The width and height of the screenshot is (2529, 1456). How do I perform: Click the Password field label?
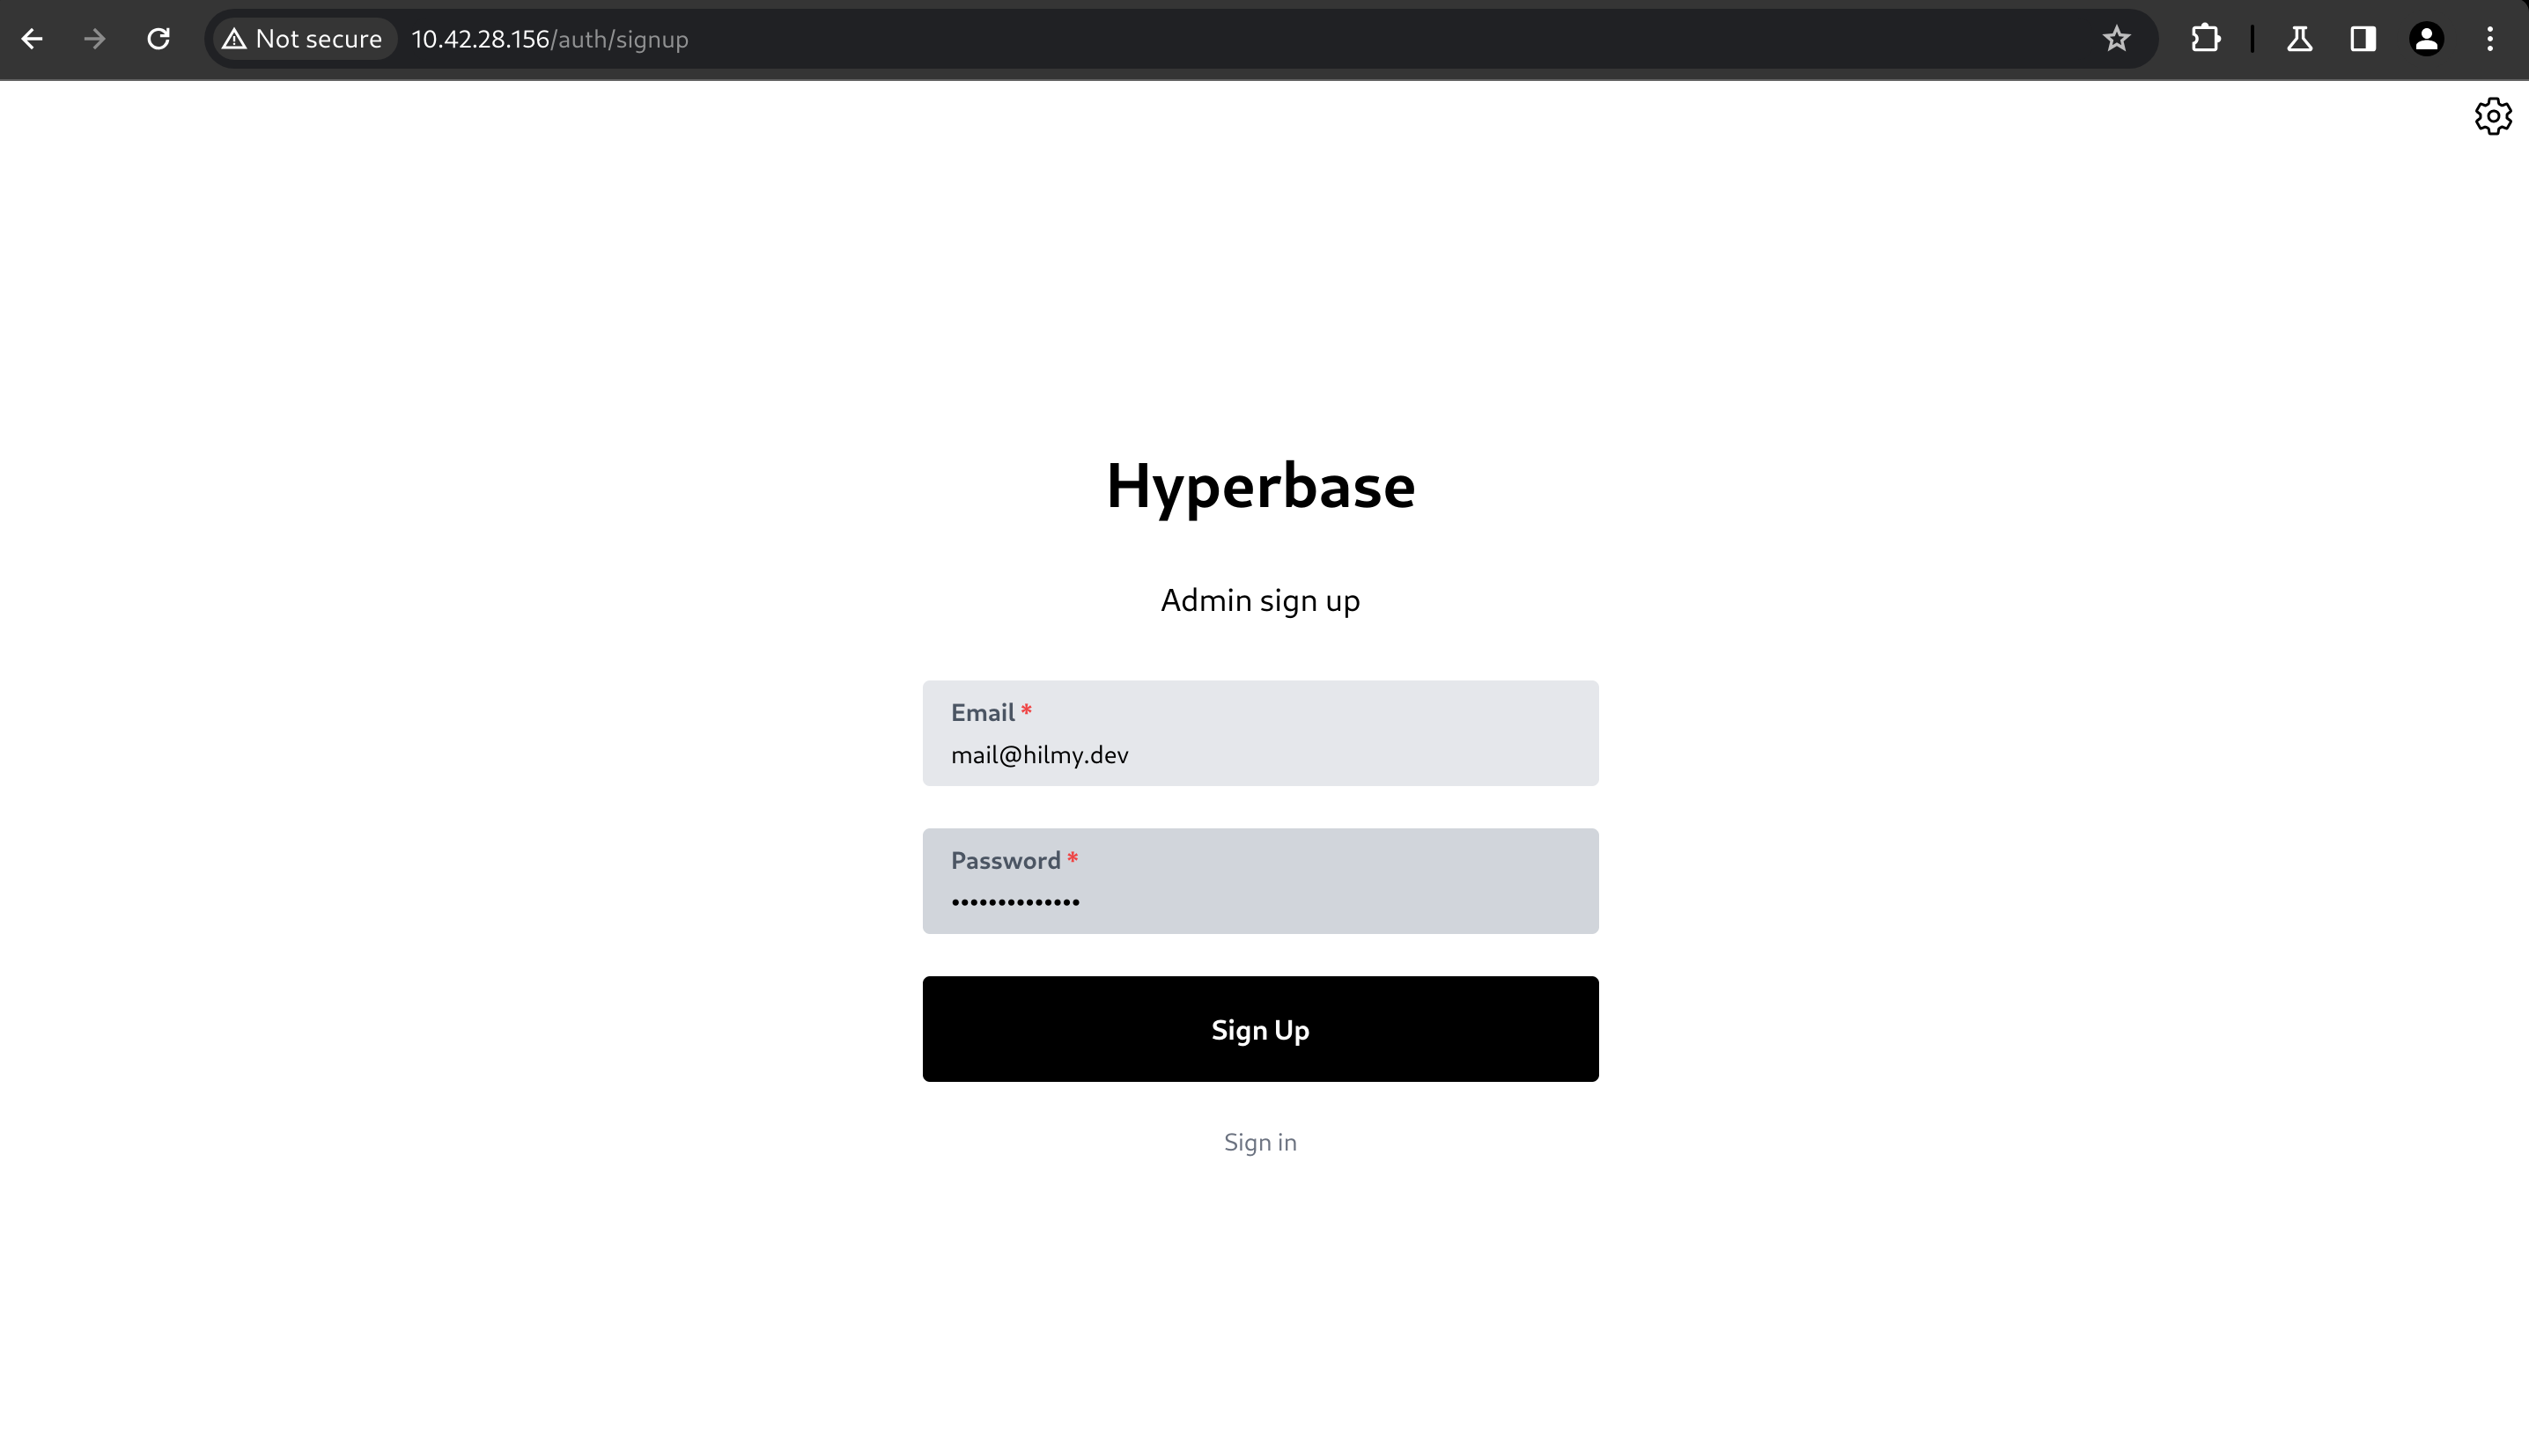tap(1004, 860)
